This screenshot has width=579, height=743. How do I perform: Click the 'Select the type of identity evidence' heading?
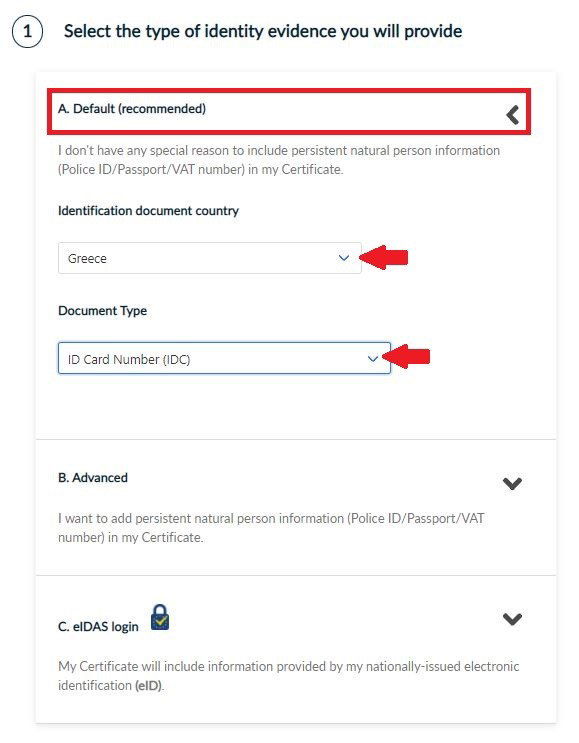tap(263, 31)
